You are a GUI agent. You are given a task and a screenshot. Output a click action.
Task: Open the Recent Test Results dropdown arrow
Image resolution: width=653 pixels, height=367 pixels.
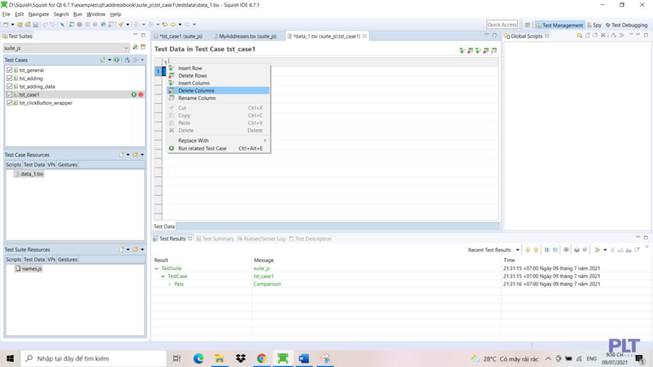point(518,250)
